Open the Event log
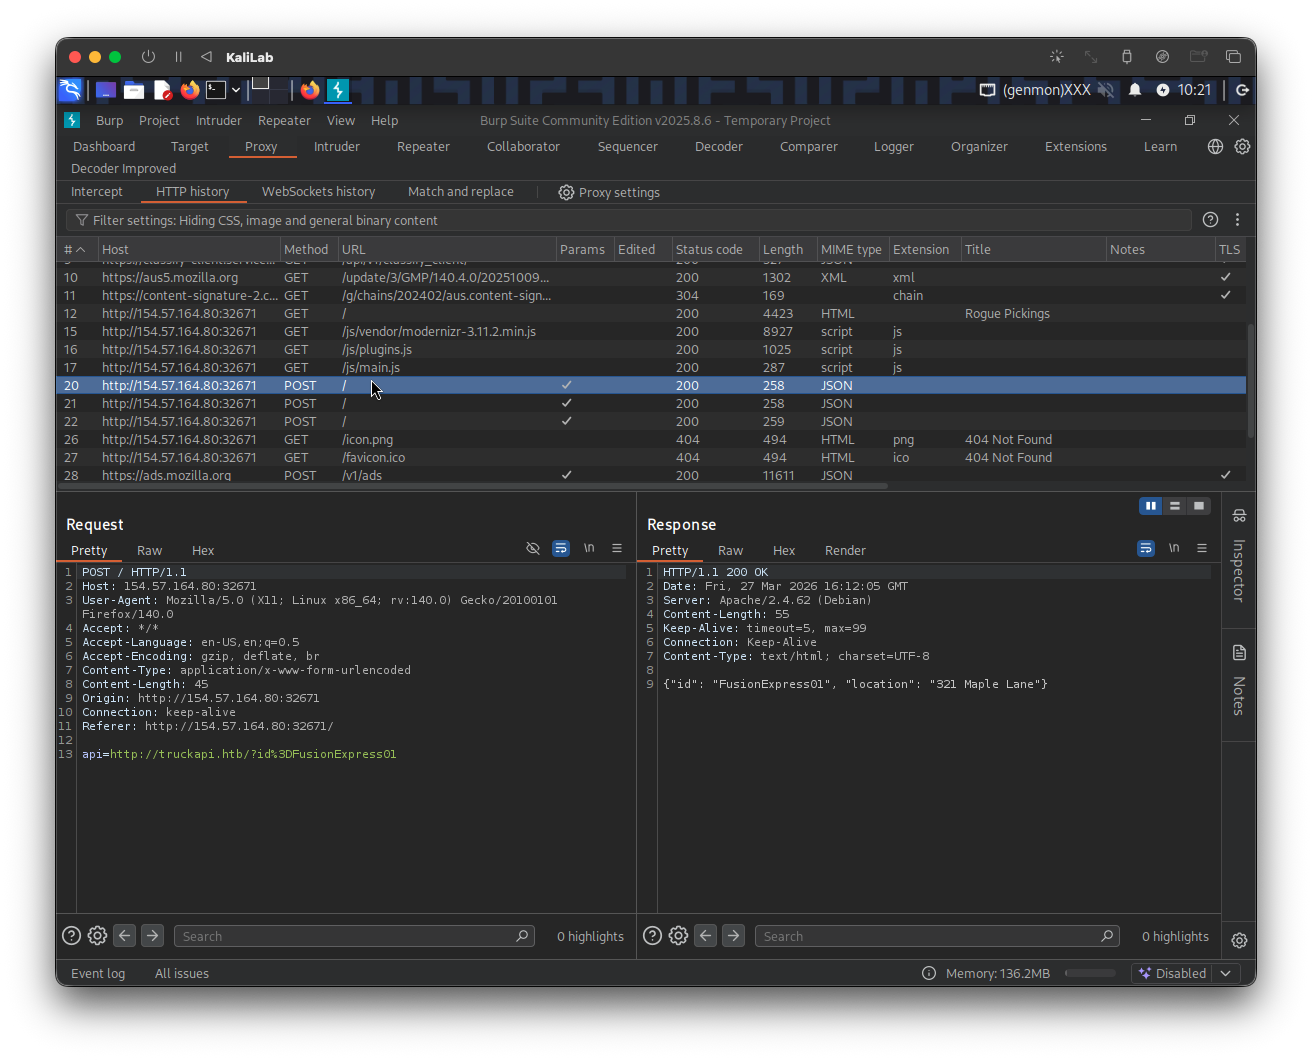 coord(98,973)
